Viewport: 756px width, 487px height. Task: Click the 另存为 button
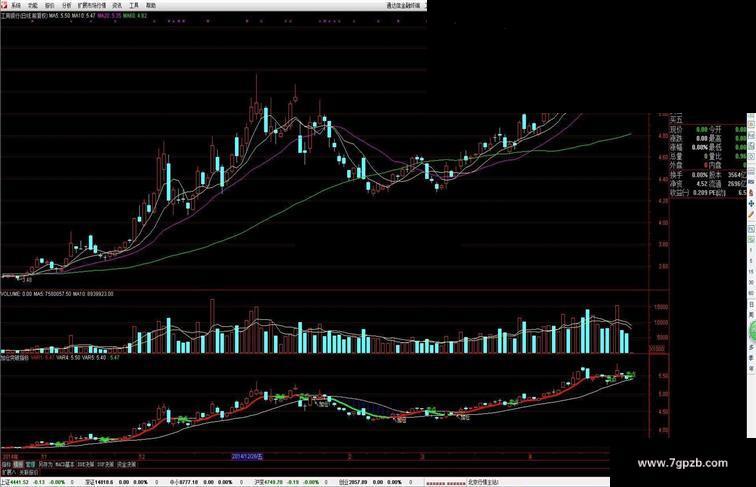45,464
